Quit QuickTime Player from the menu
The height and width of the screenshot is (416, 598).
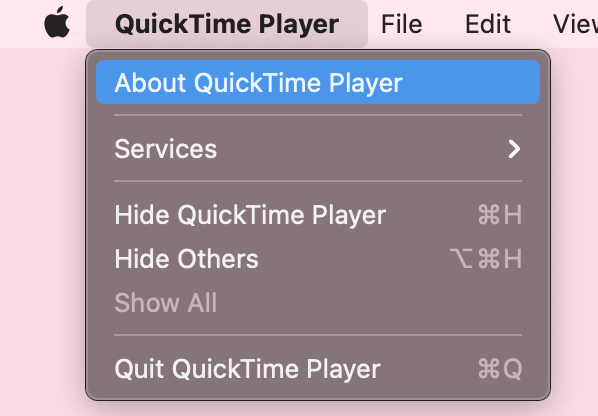coord(318,369)
